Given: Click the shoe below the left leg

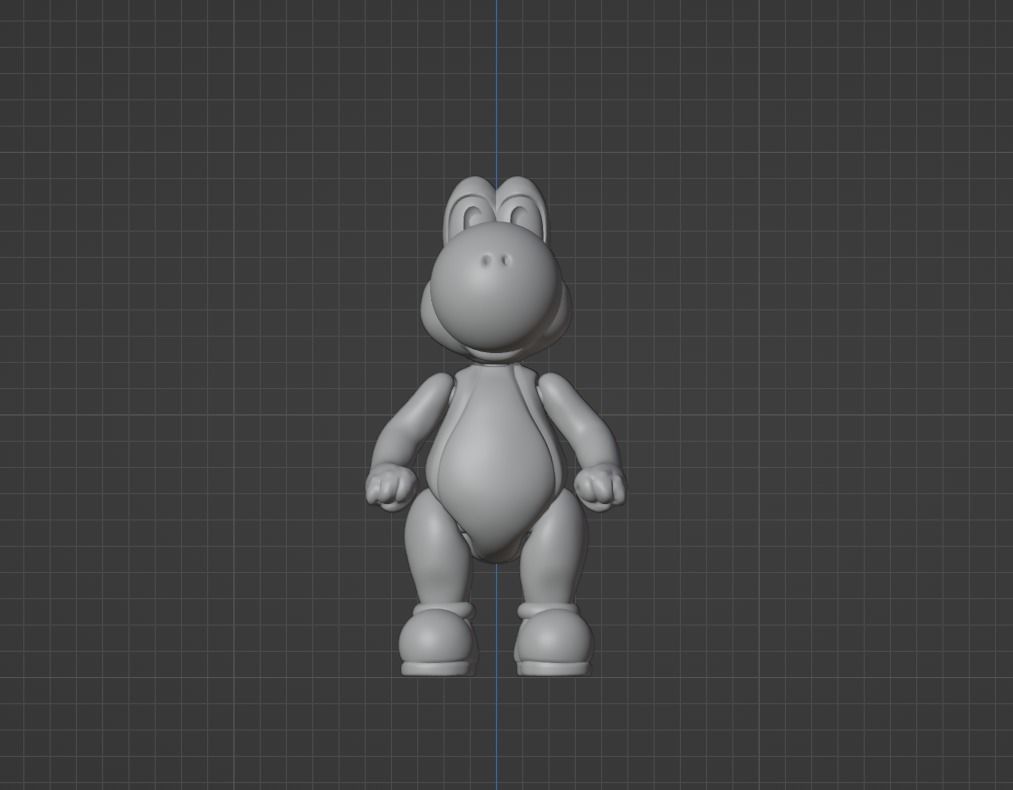Looking at the screenshot, I should tap(437, 640).
